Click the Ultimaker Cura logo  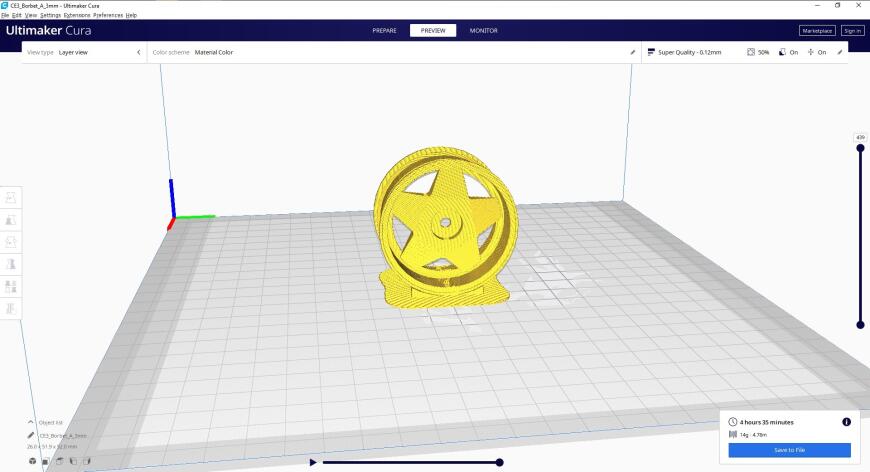coord(48,31)
